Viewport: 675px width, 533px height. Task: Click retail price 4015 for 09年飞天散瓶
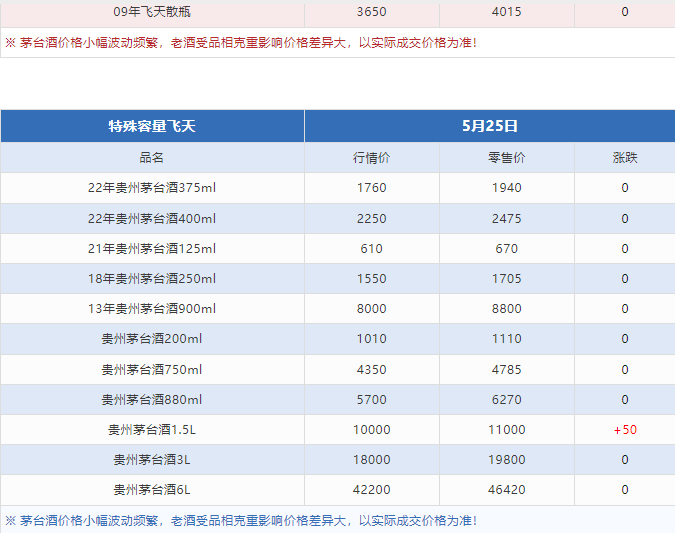(507, 12)
